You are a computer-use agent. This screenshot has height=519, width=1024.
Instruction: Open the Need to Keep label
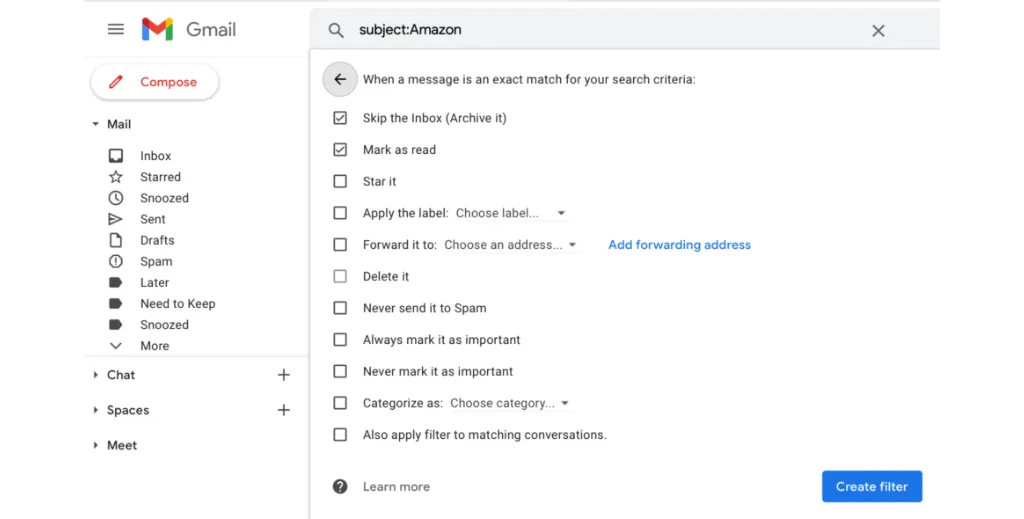tap(178, 304)
